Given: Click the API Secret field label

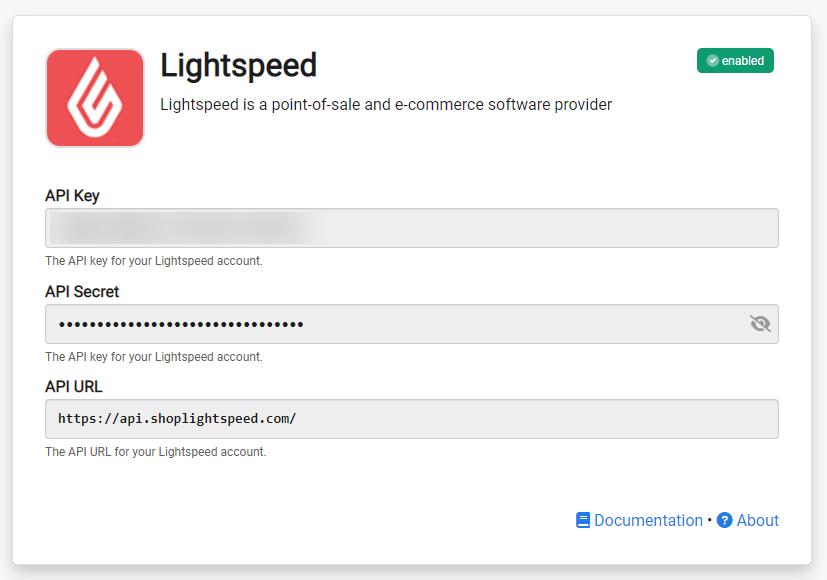Looking at the screenshot, I should coord(82,292).
